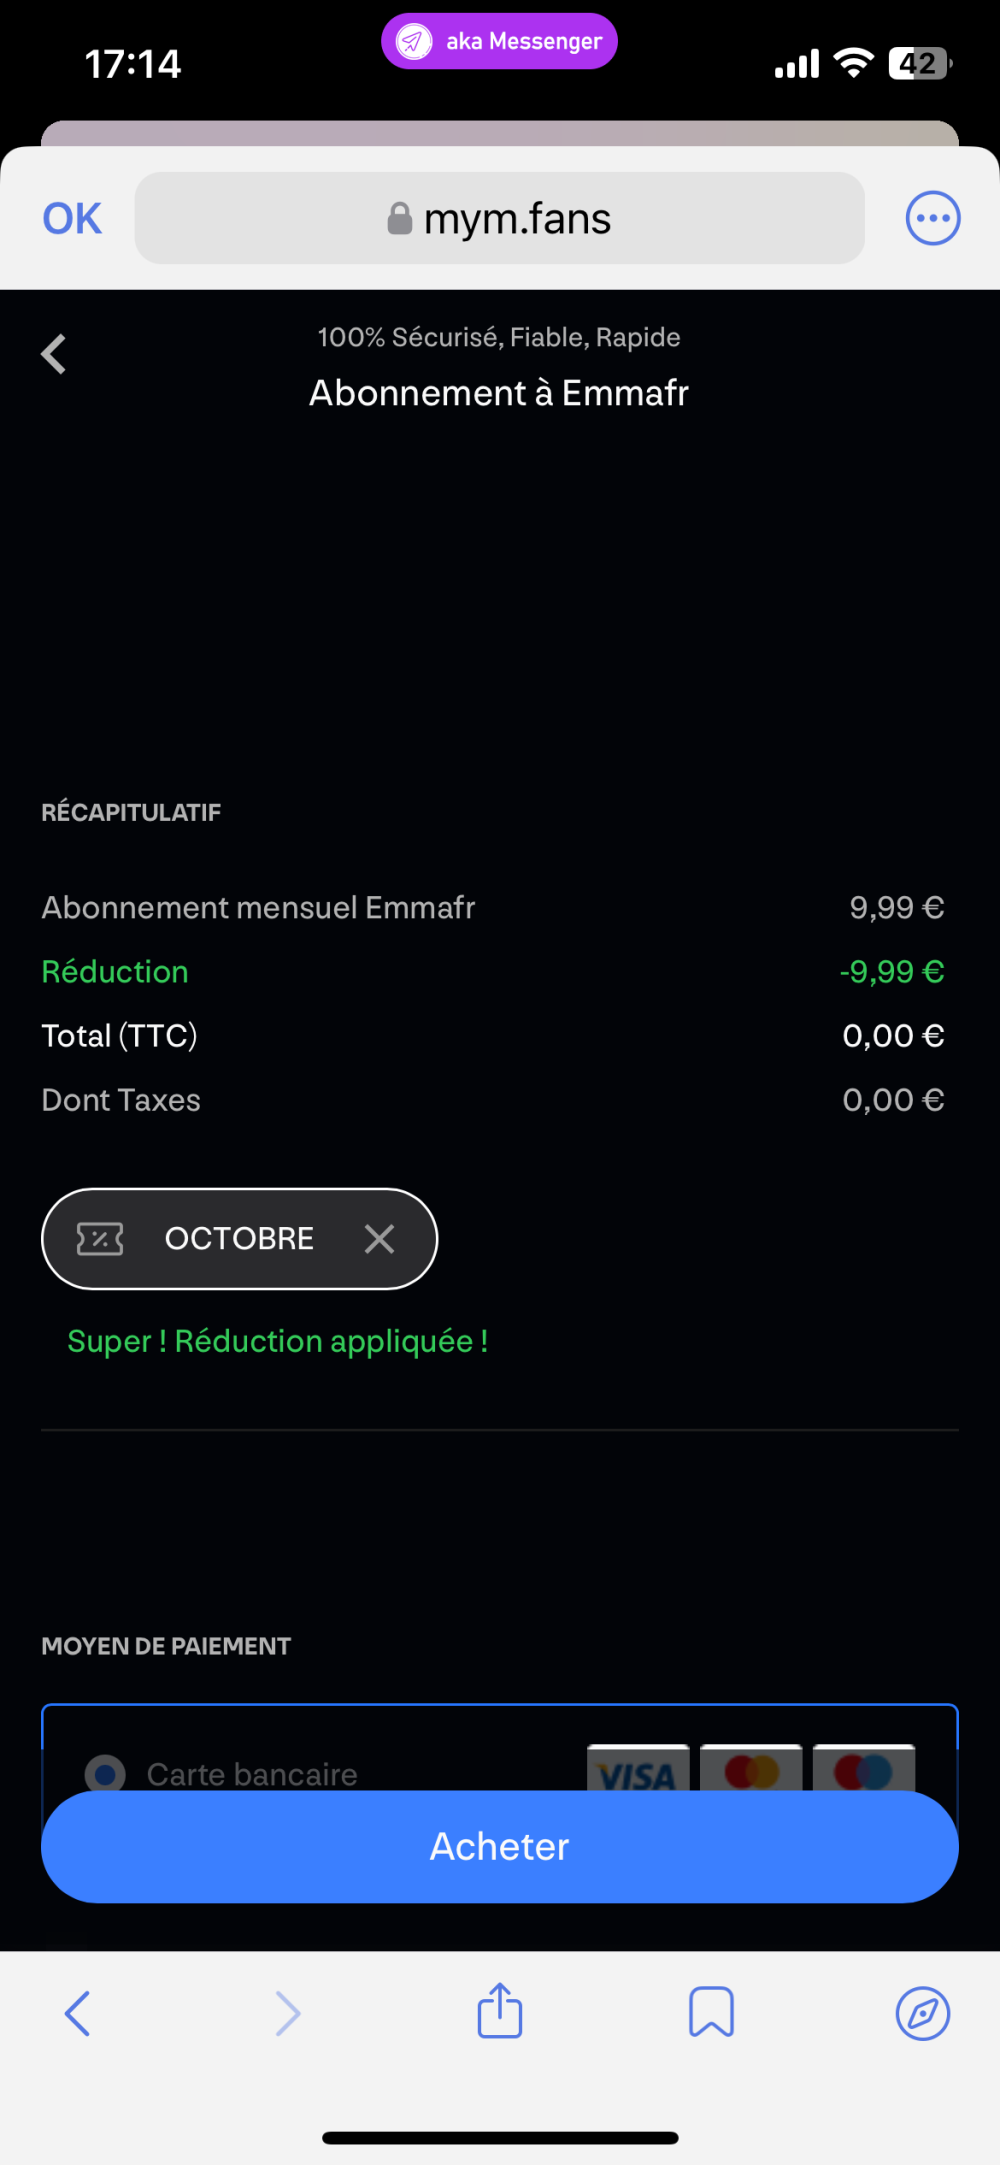Select the Carte bancaire radio button
Screen dimensions: 1000x2165
(x=105, y=1773)
